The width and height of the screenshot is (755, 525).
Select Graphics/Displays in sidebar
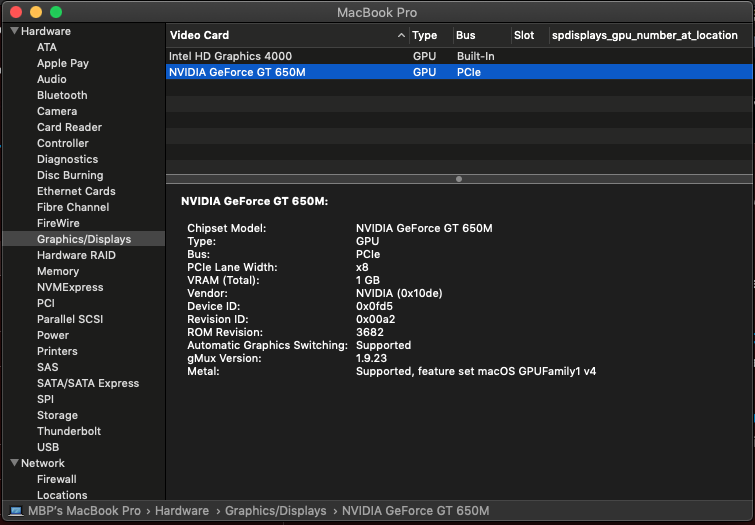84,239
